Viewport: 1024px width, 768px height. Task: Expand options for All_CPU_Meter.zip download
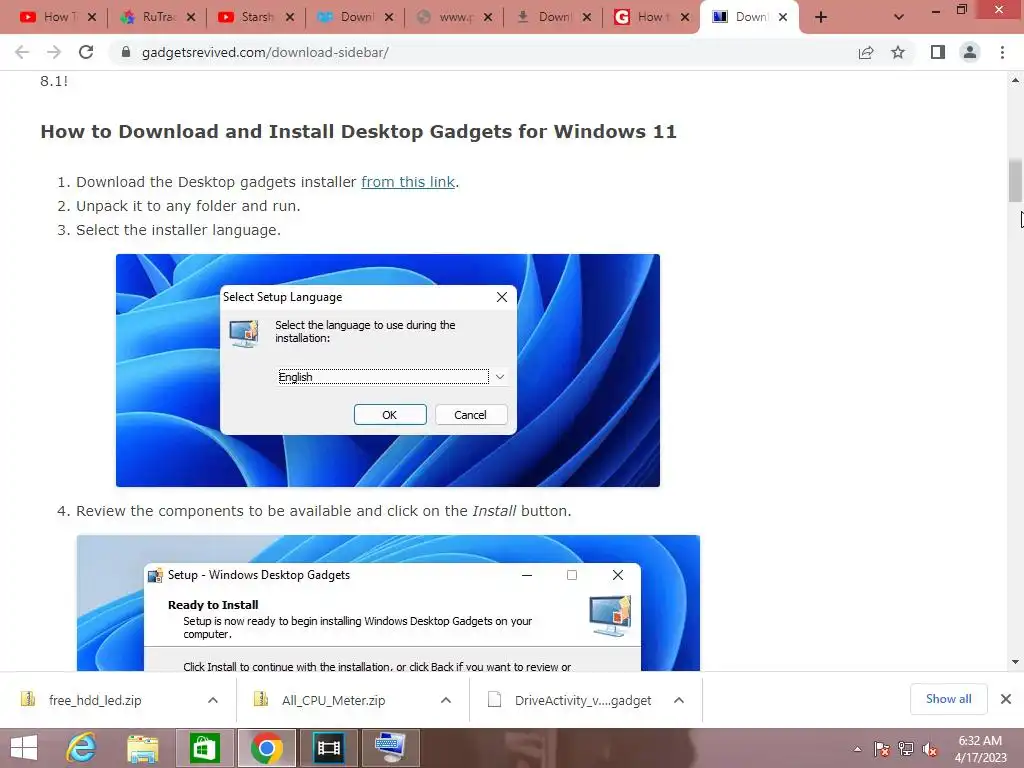tap(446, 700)
